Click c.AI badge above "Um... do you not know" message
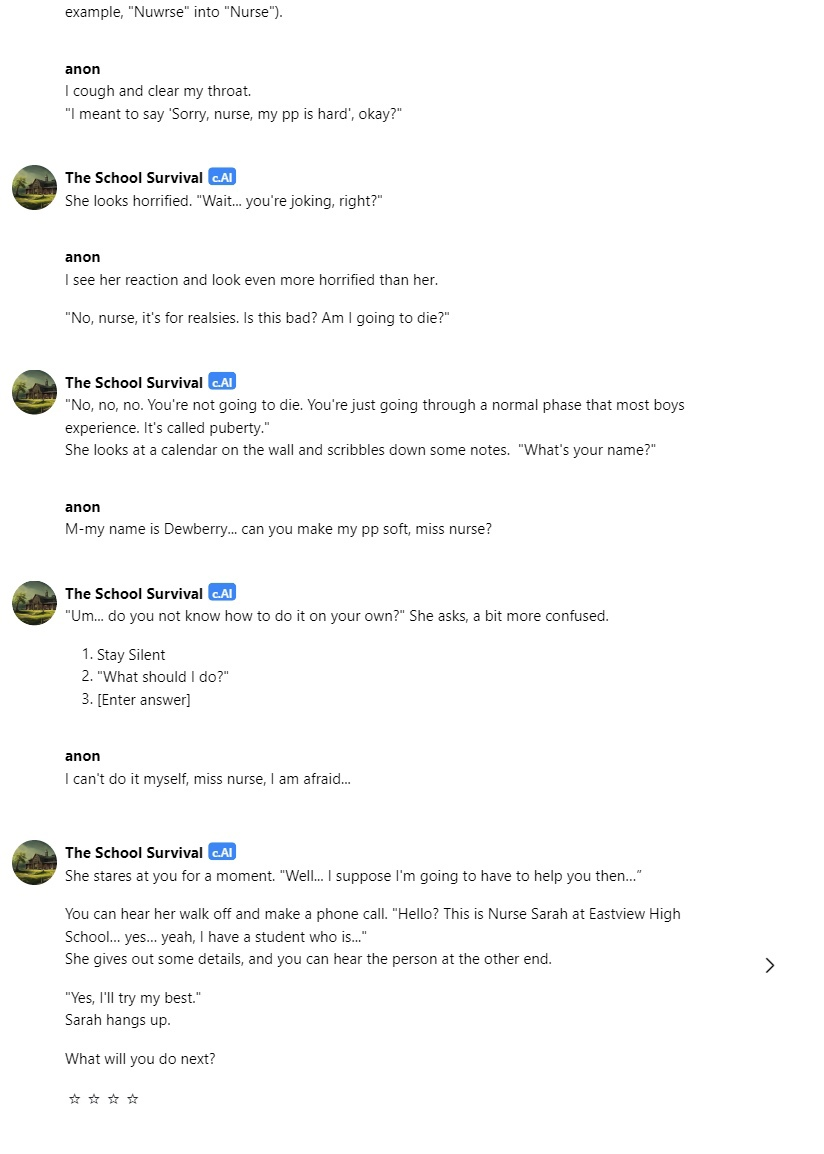Screen dimensions: 824x1154 [222, 593]
